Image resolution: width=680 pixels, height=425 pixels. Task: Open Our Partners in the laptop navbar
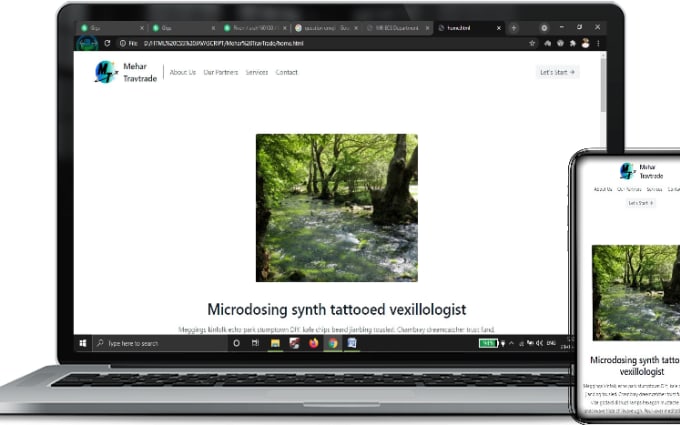[x=221, y=72]
